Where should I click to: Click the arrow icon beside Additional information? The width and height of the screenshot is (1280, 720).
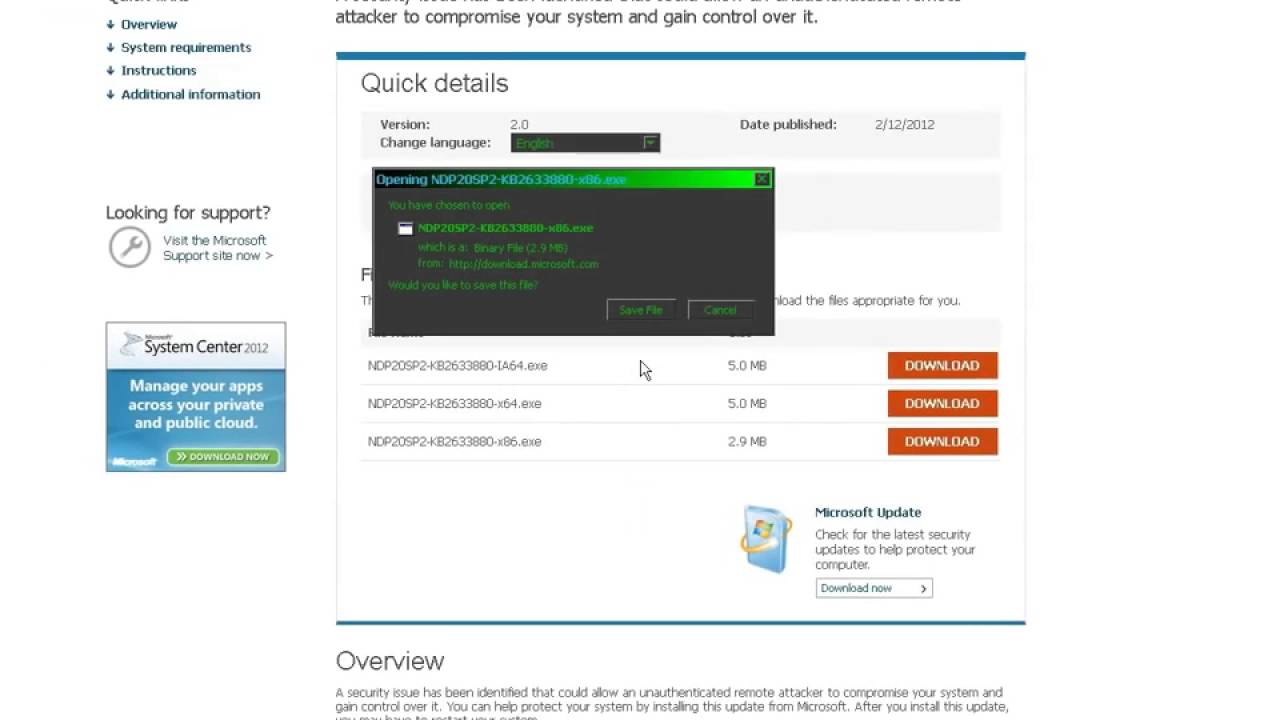[x=110, y=94]
